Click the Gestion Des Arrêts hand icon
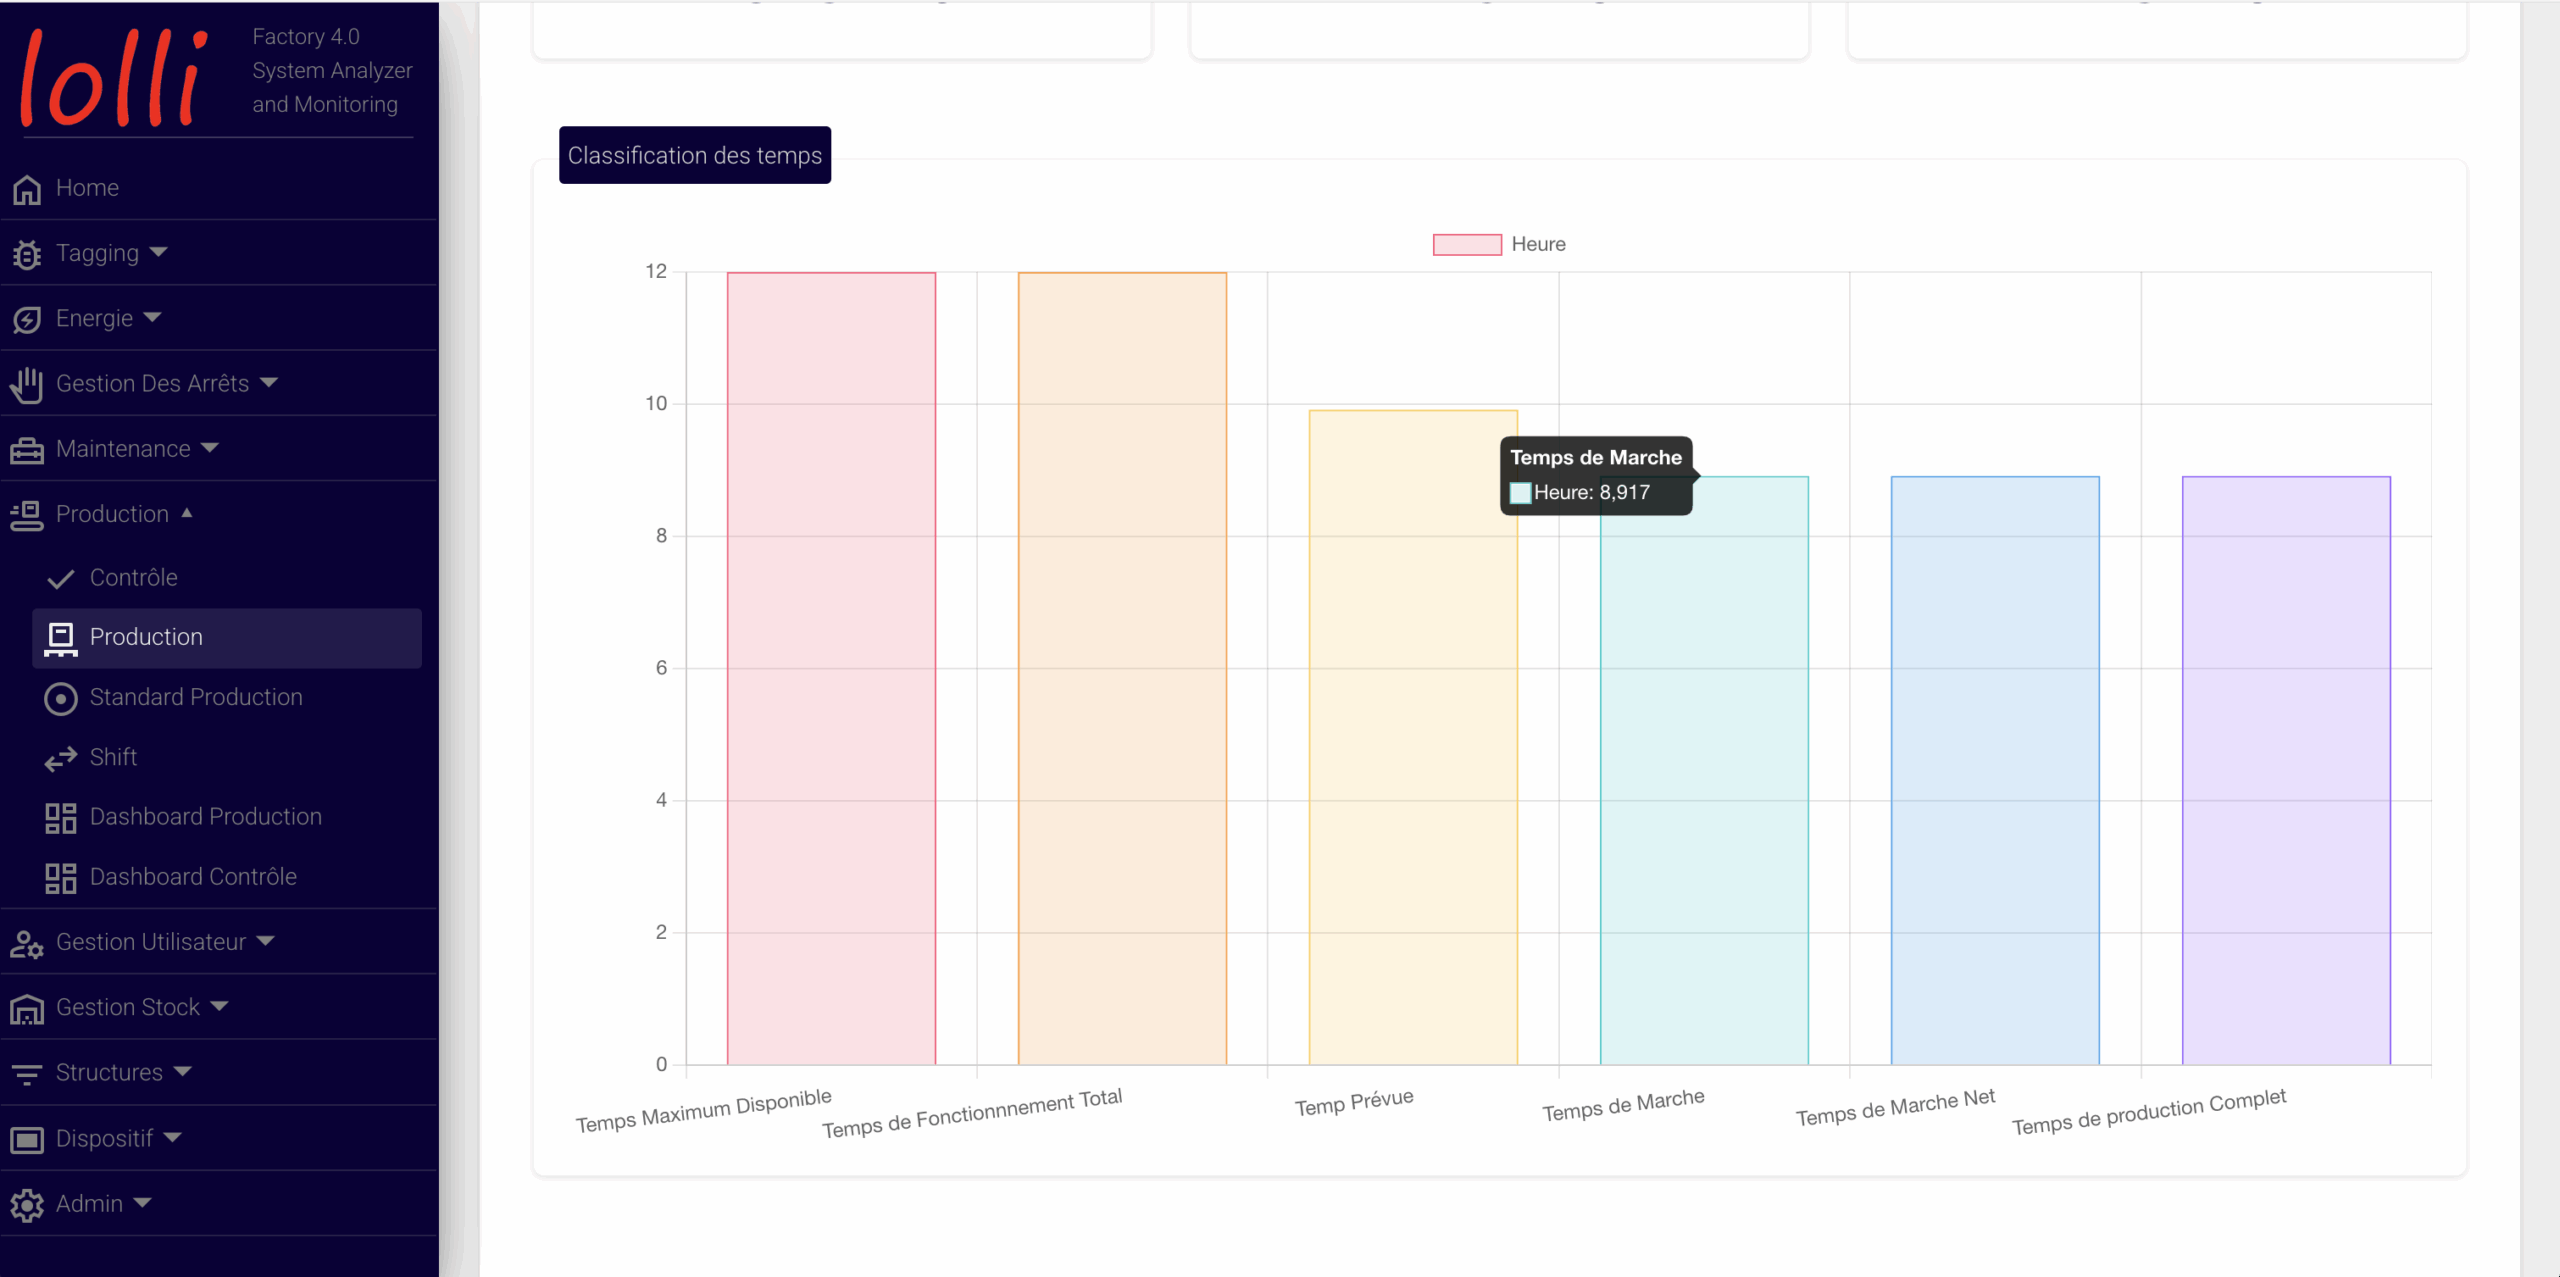Viewport: 2560px width, 1277px height. pos(27,384)
